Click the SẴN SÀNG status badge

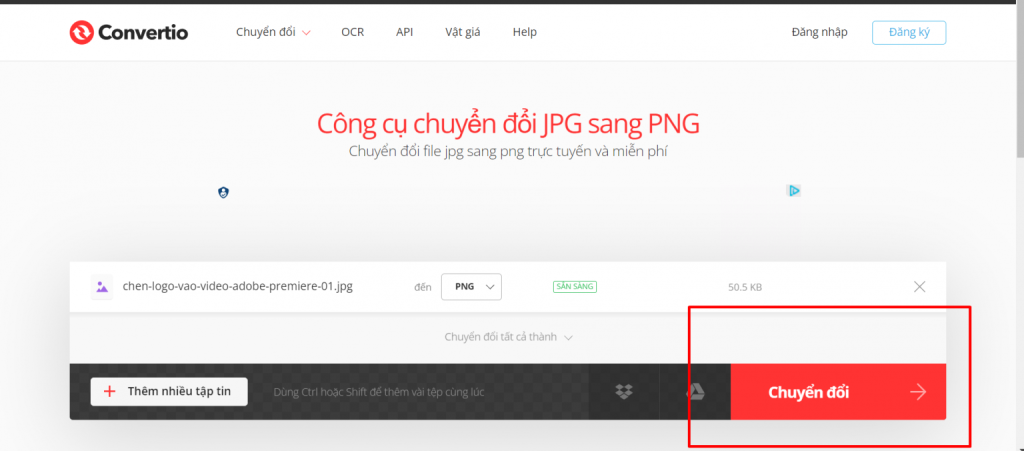click(575, 287)
